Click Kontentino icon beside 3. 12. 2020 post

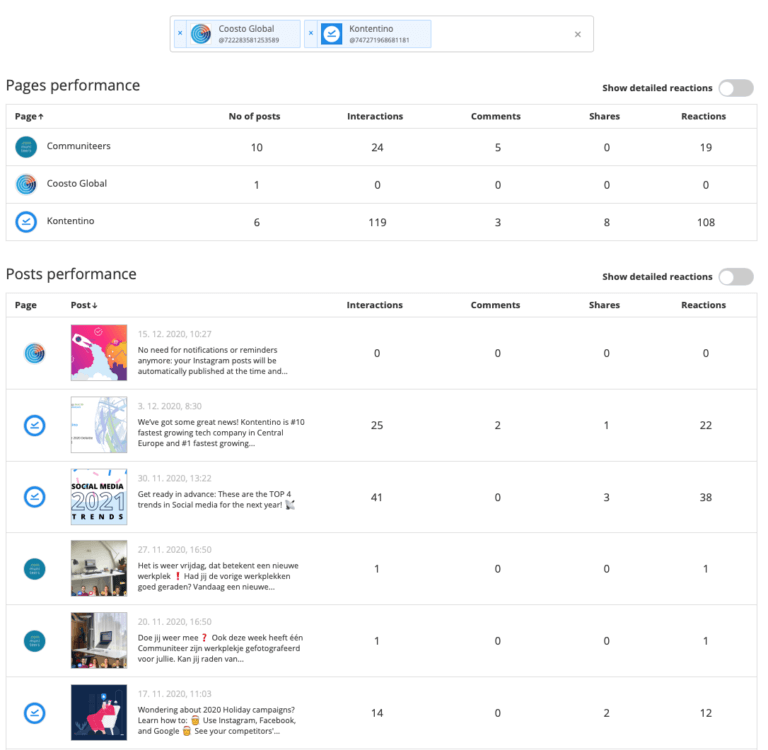pos(34,425)
